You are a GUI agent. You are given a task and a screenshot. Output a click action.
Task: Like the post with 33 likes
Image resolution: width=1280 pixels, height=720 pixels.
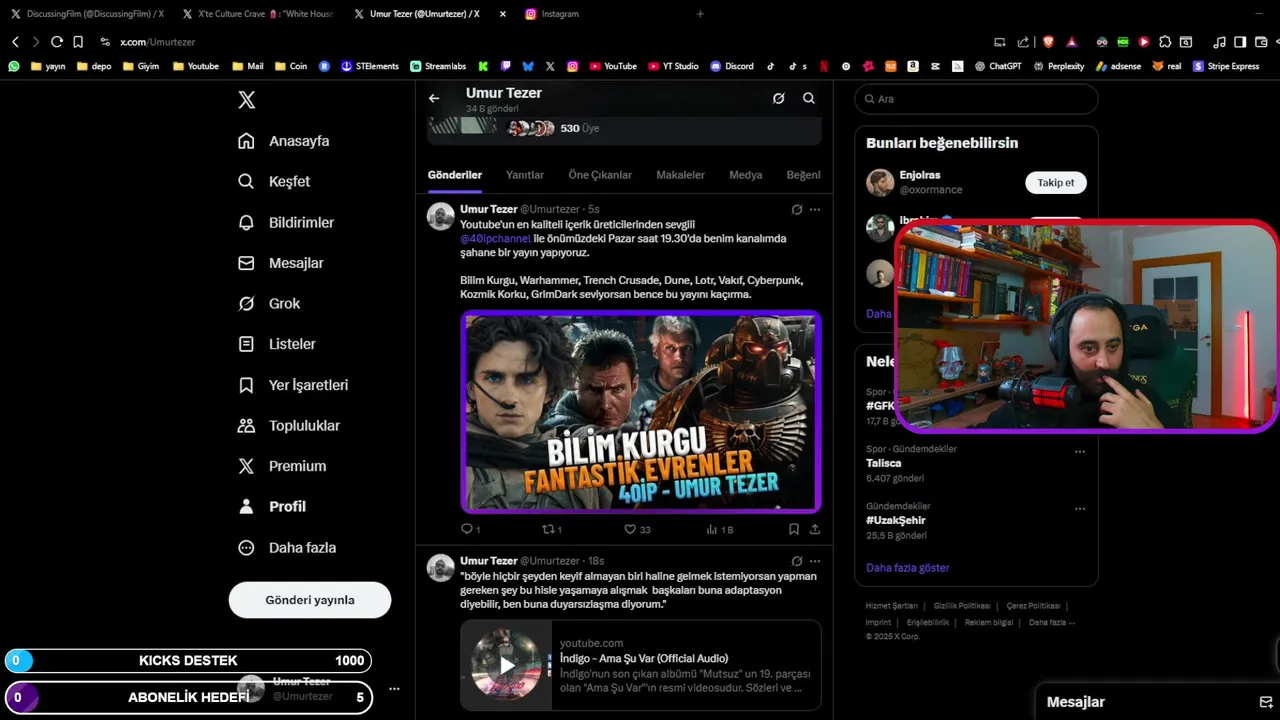tap(637, 529)
